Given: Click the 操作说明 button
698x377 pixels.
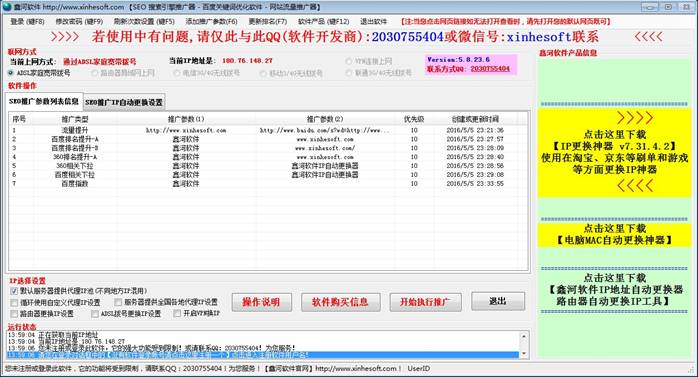Looking at the screenshot, I should coord(262,302).
